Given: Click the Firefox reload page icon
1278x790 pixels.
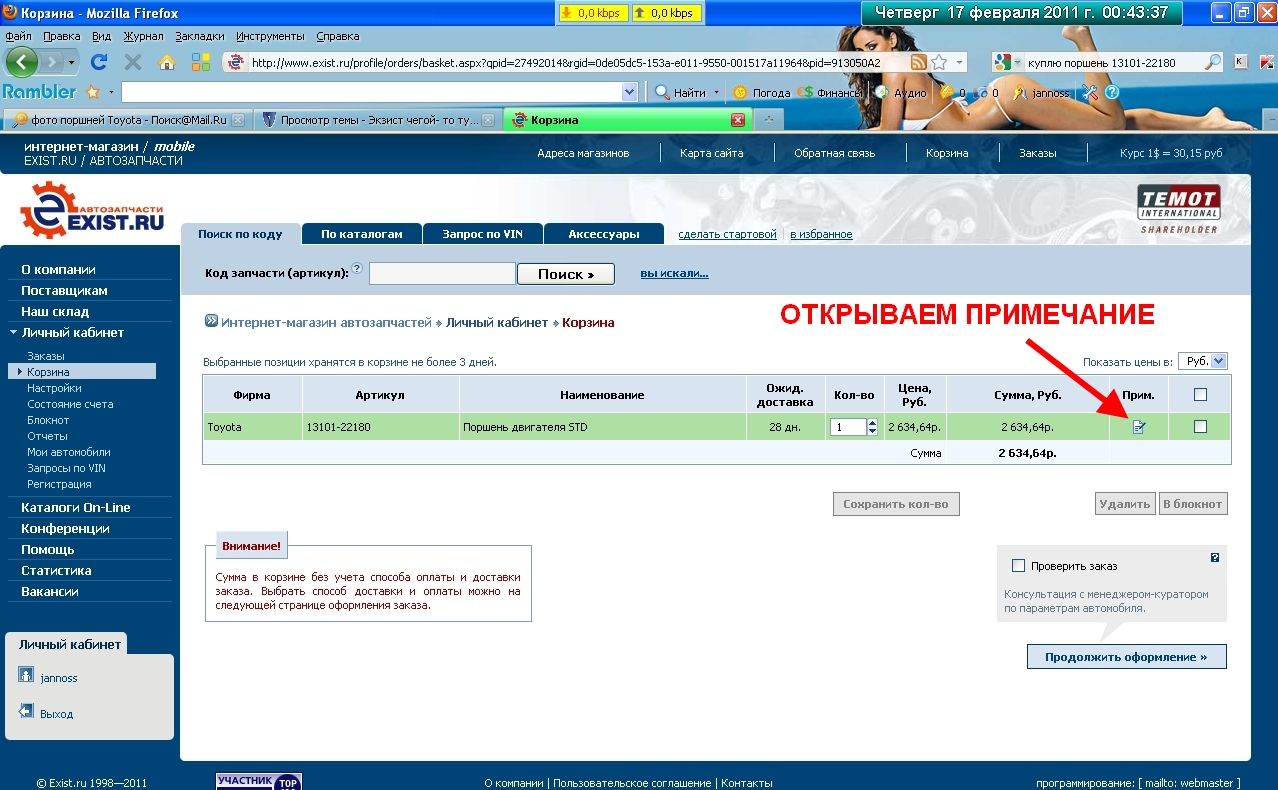Looking at the screenshot, I should [98, 62].
